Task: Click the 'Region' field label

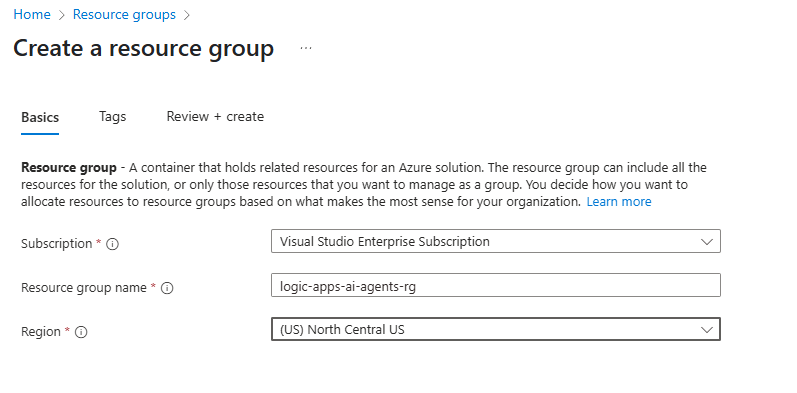Action: pyautogui.click(x=41, y=332)
